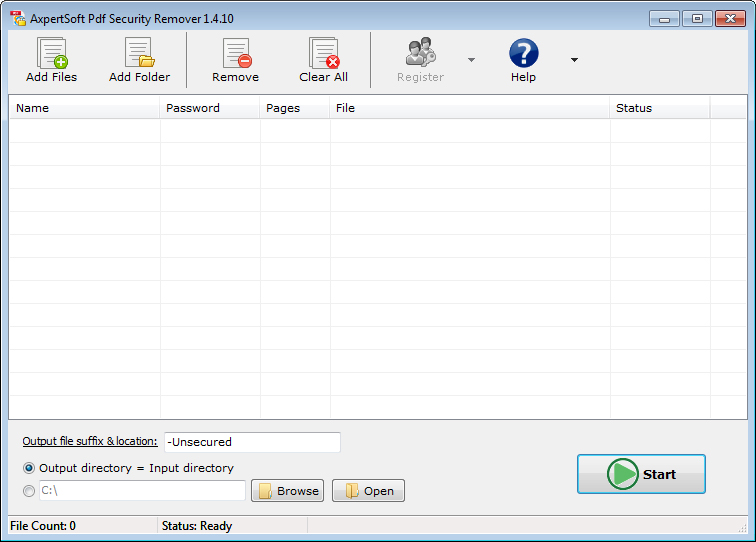Click the Open folder button
This screenshot has height=542, width=756.
[x=368, y=491]
